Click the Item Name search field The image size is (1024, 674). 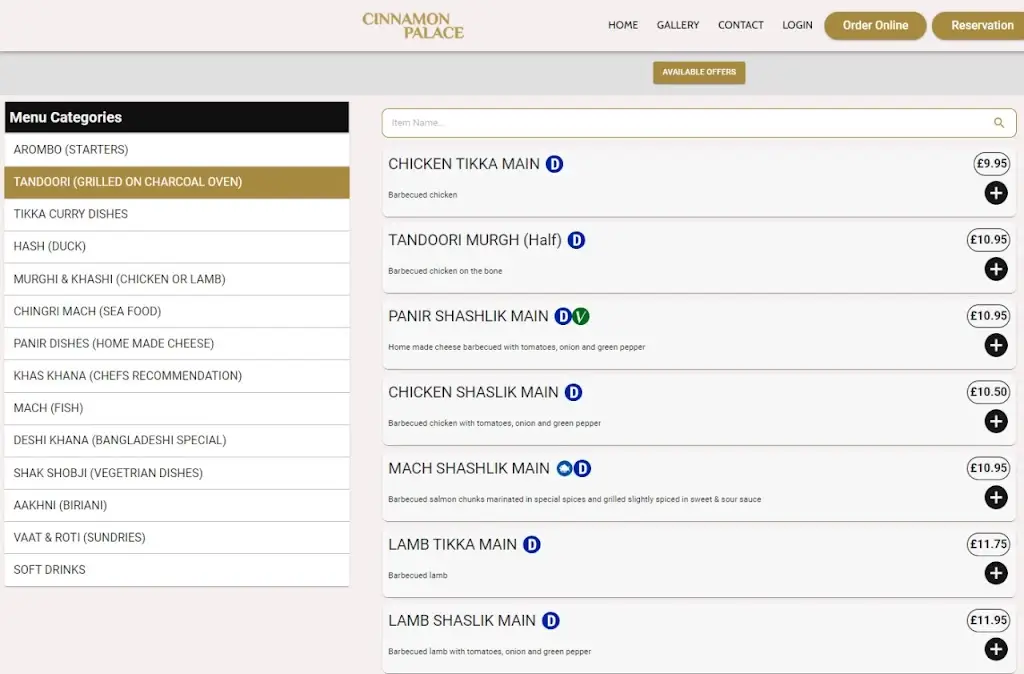pyautogui.click(x=600, y=122)
